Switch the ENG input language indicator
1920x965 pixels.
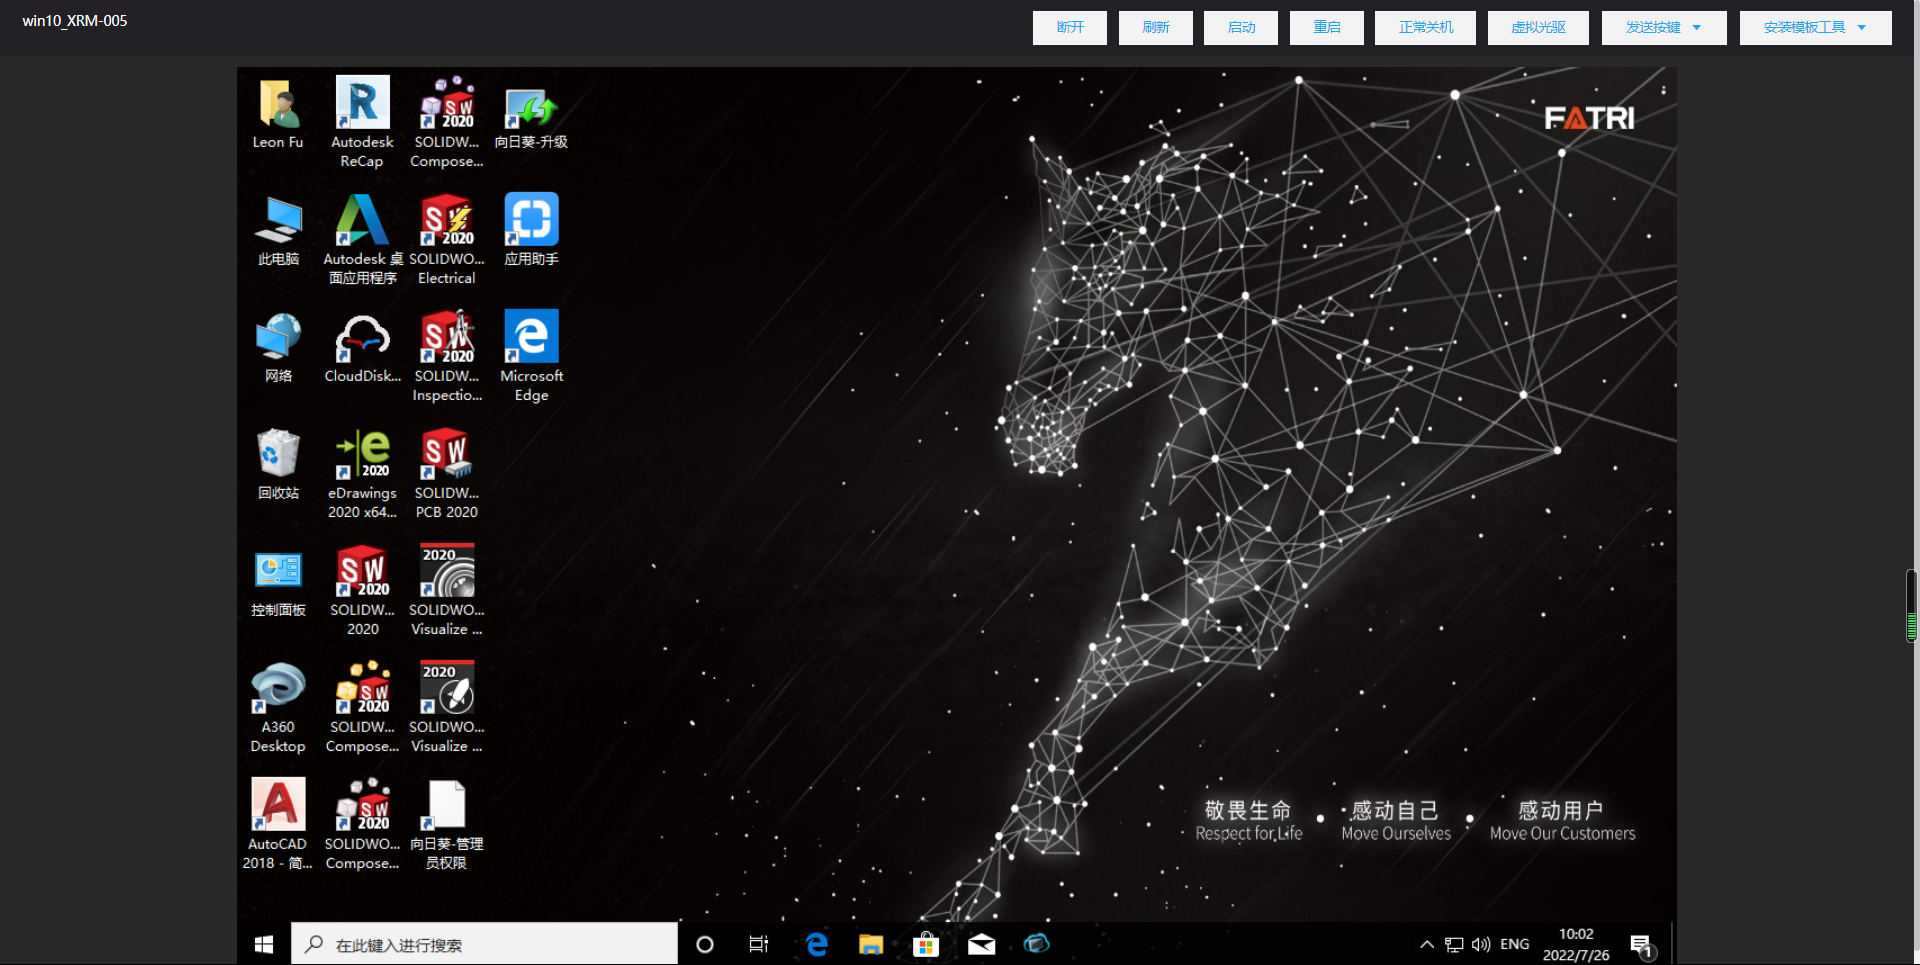click(1515, 944)
